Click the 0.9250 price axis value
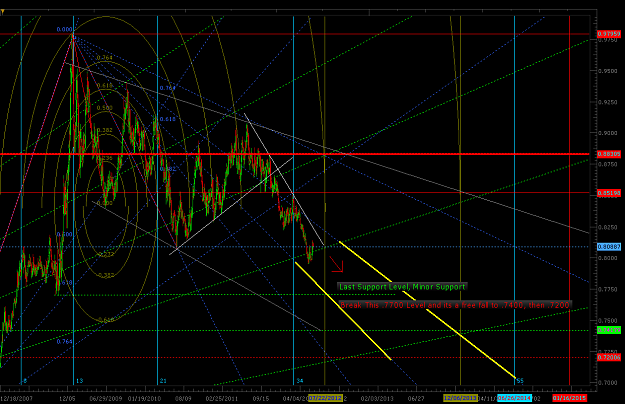The image size is (625, 404). point(608,102)
